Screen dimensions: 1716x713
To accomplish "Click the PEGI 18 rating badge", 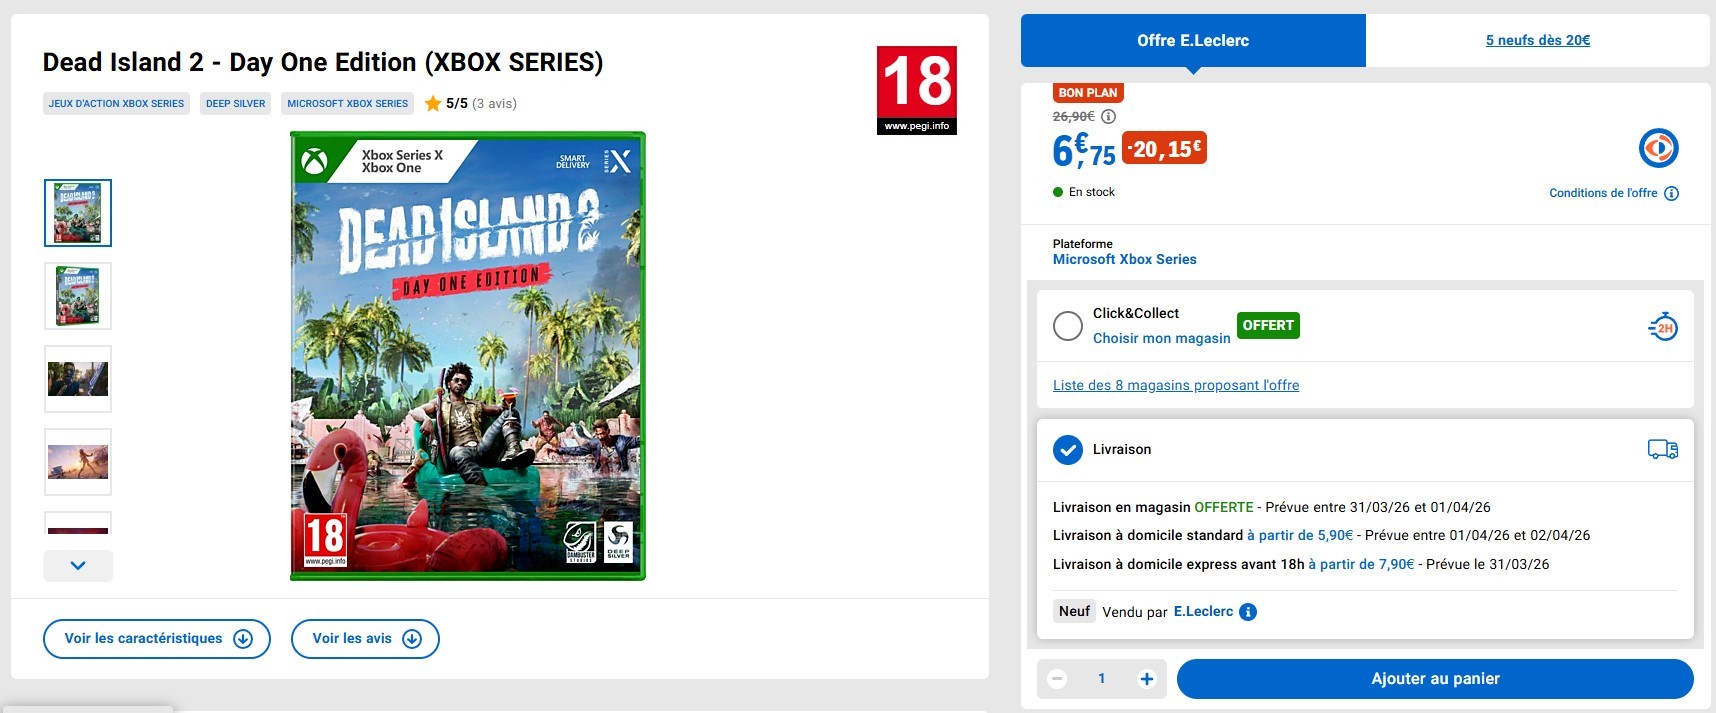I will point(916,90).
